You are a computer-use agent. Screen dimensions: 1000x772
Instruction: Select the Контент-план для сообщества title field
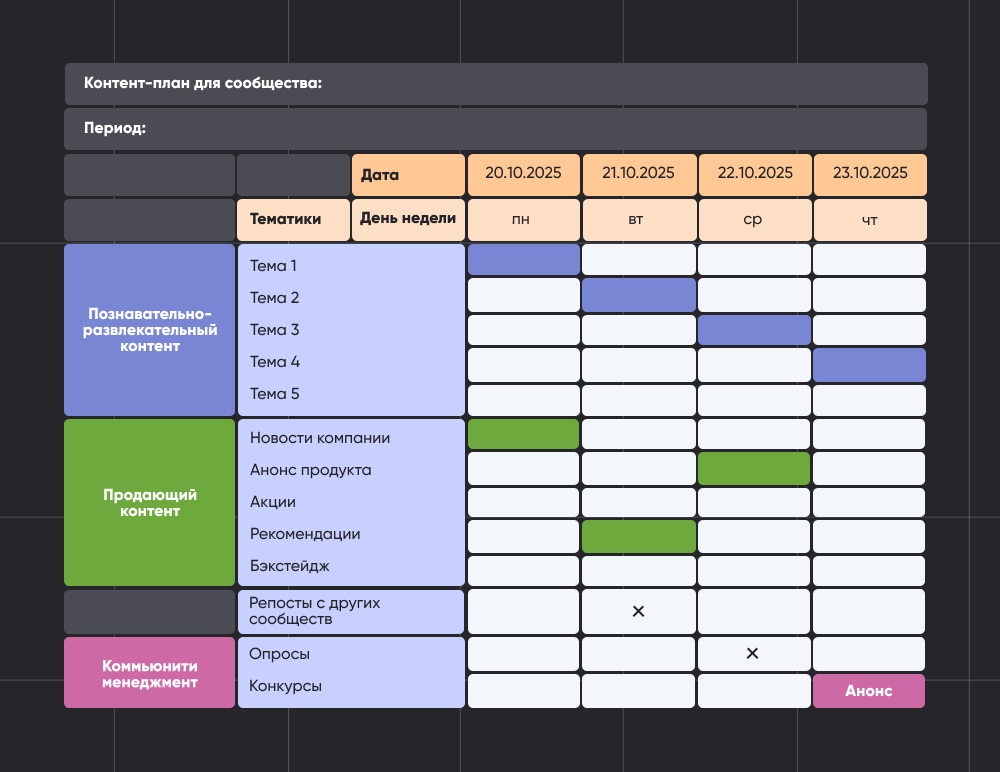point(496,84)
